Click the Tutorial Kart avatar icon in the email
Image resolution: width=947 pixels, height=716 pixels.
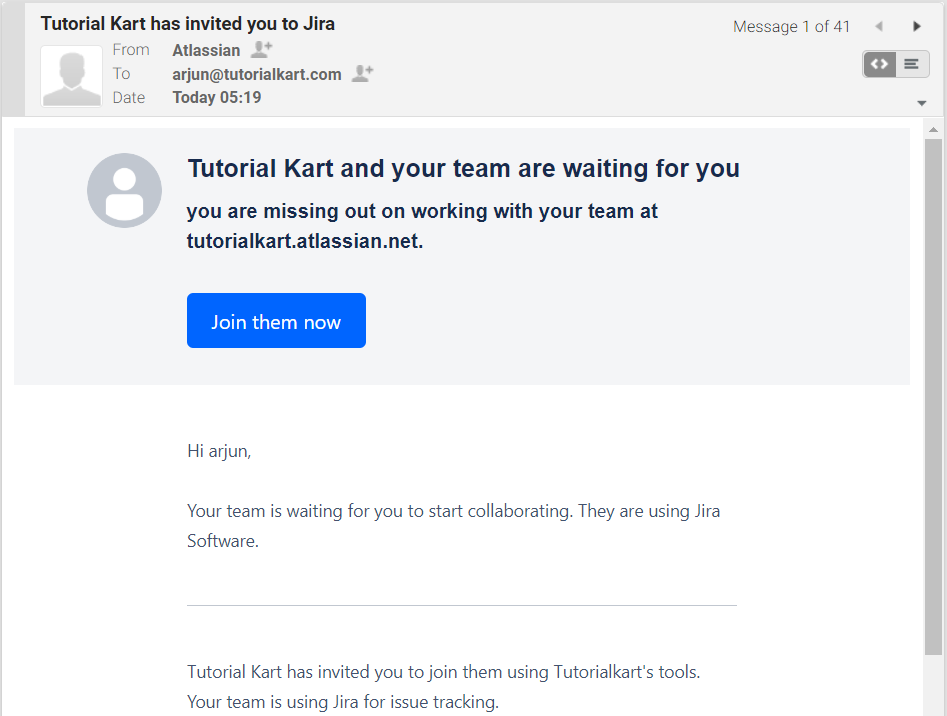124,190
